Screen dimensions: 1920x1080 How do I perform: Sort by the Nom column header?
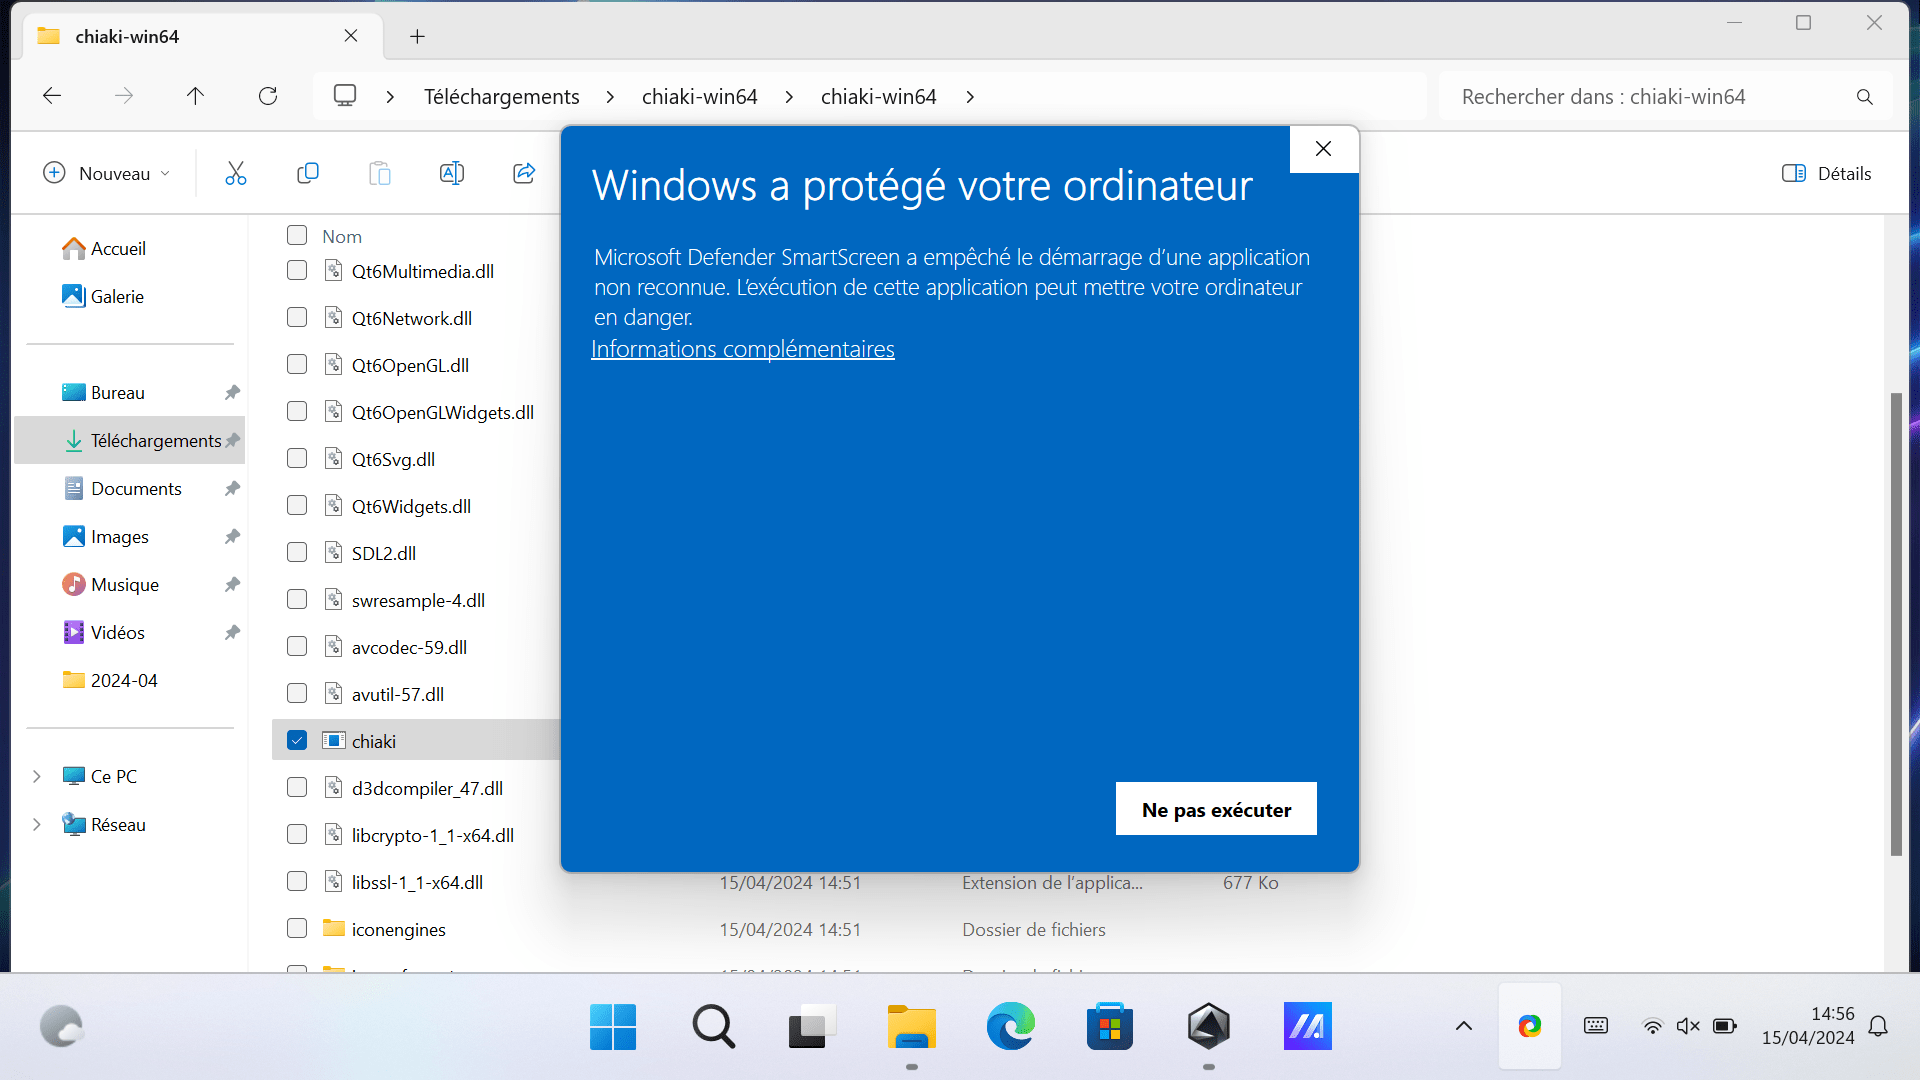coord(342,236)
